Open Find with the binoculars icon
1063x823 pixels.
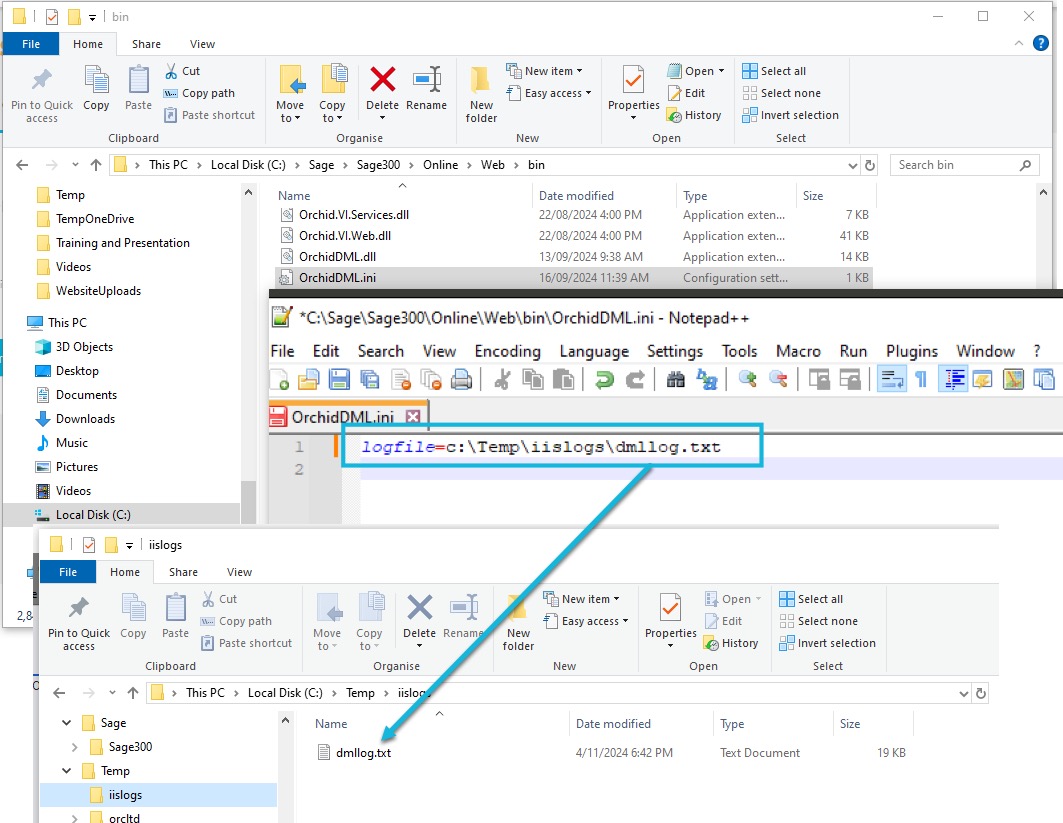pos(676,380)
